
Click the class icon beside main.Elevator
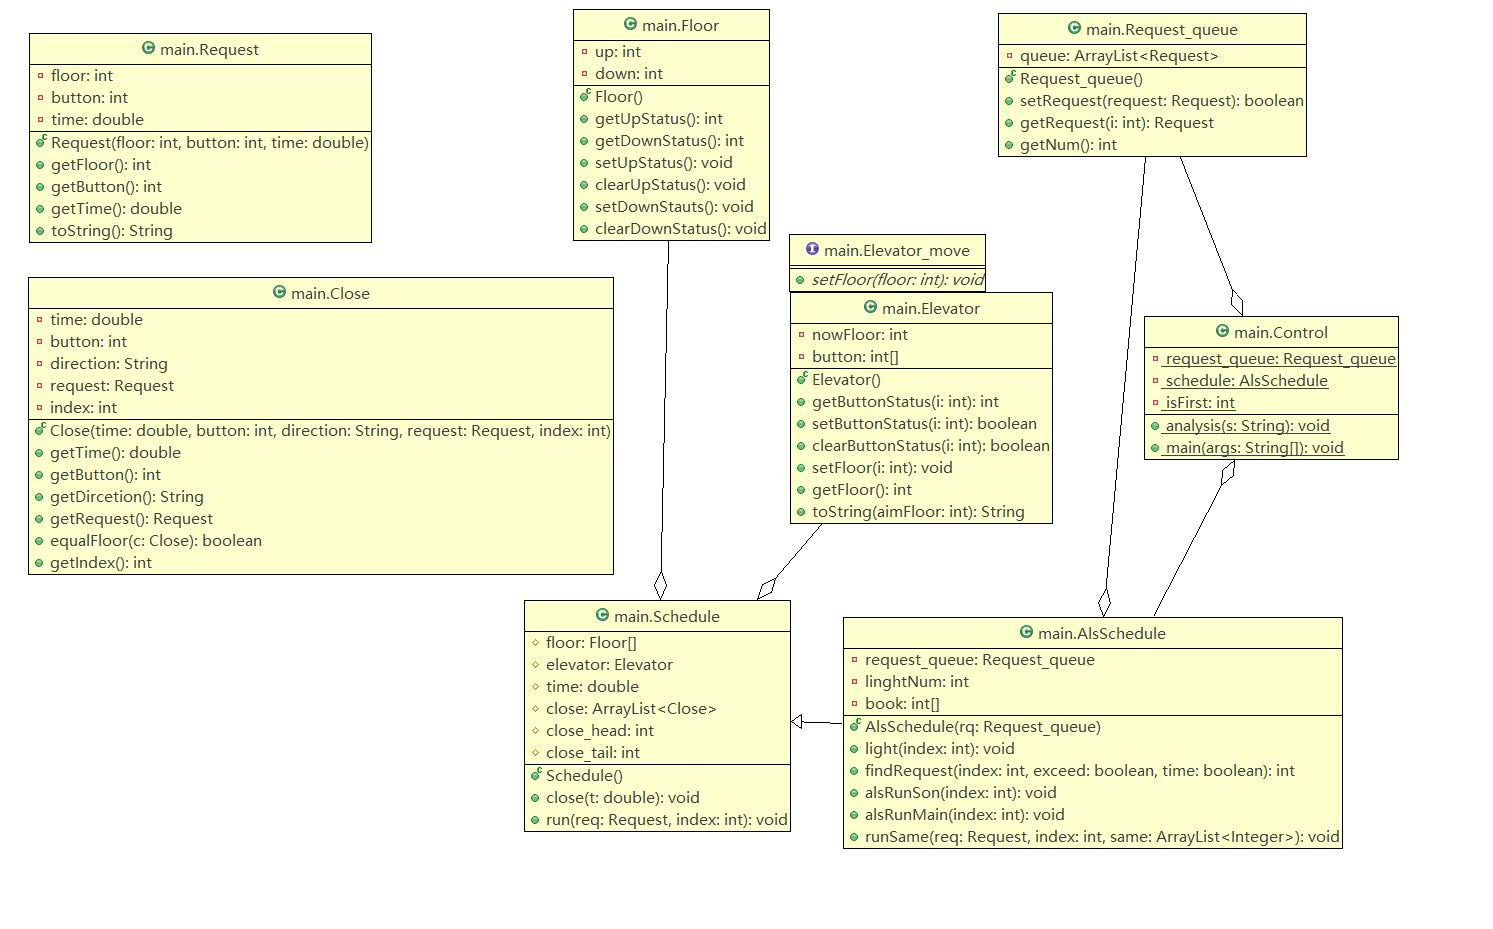(870, 307)
